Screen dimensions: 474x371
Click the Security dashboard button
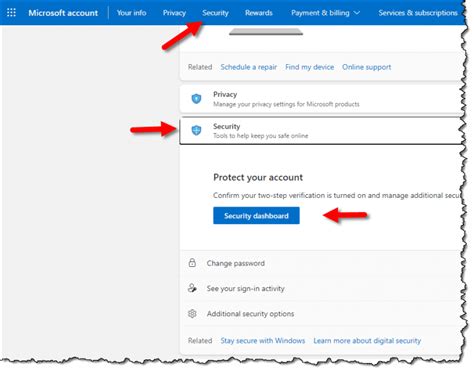(256, 216)
